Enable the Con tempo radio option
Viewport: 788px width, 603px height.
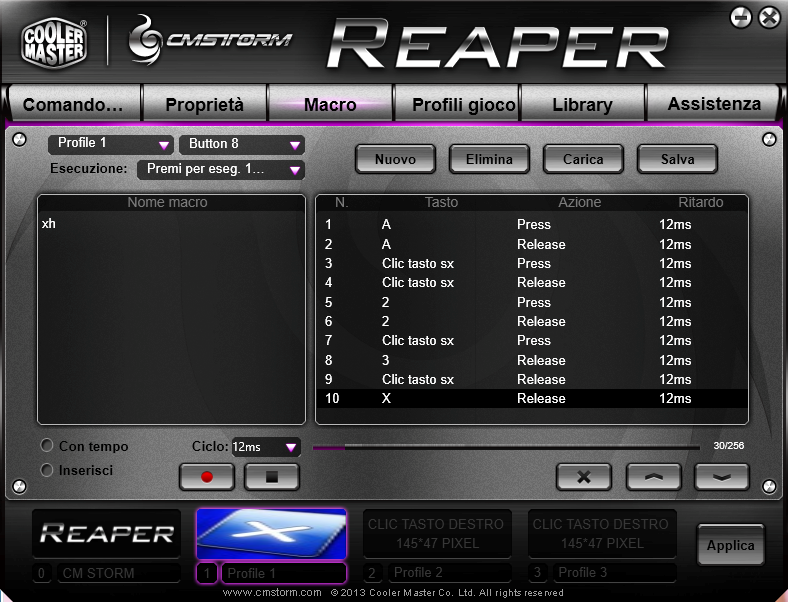(47, 446)
